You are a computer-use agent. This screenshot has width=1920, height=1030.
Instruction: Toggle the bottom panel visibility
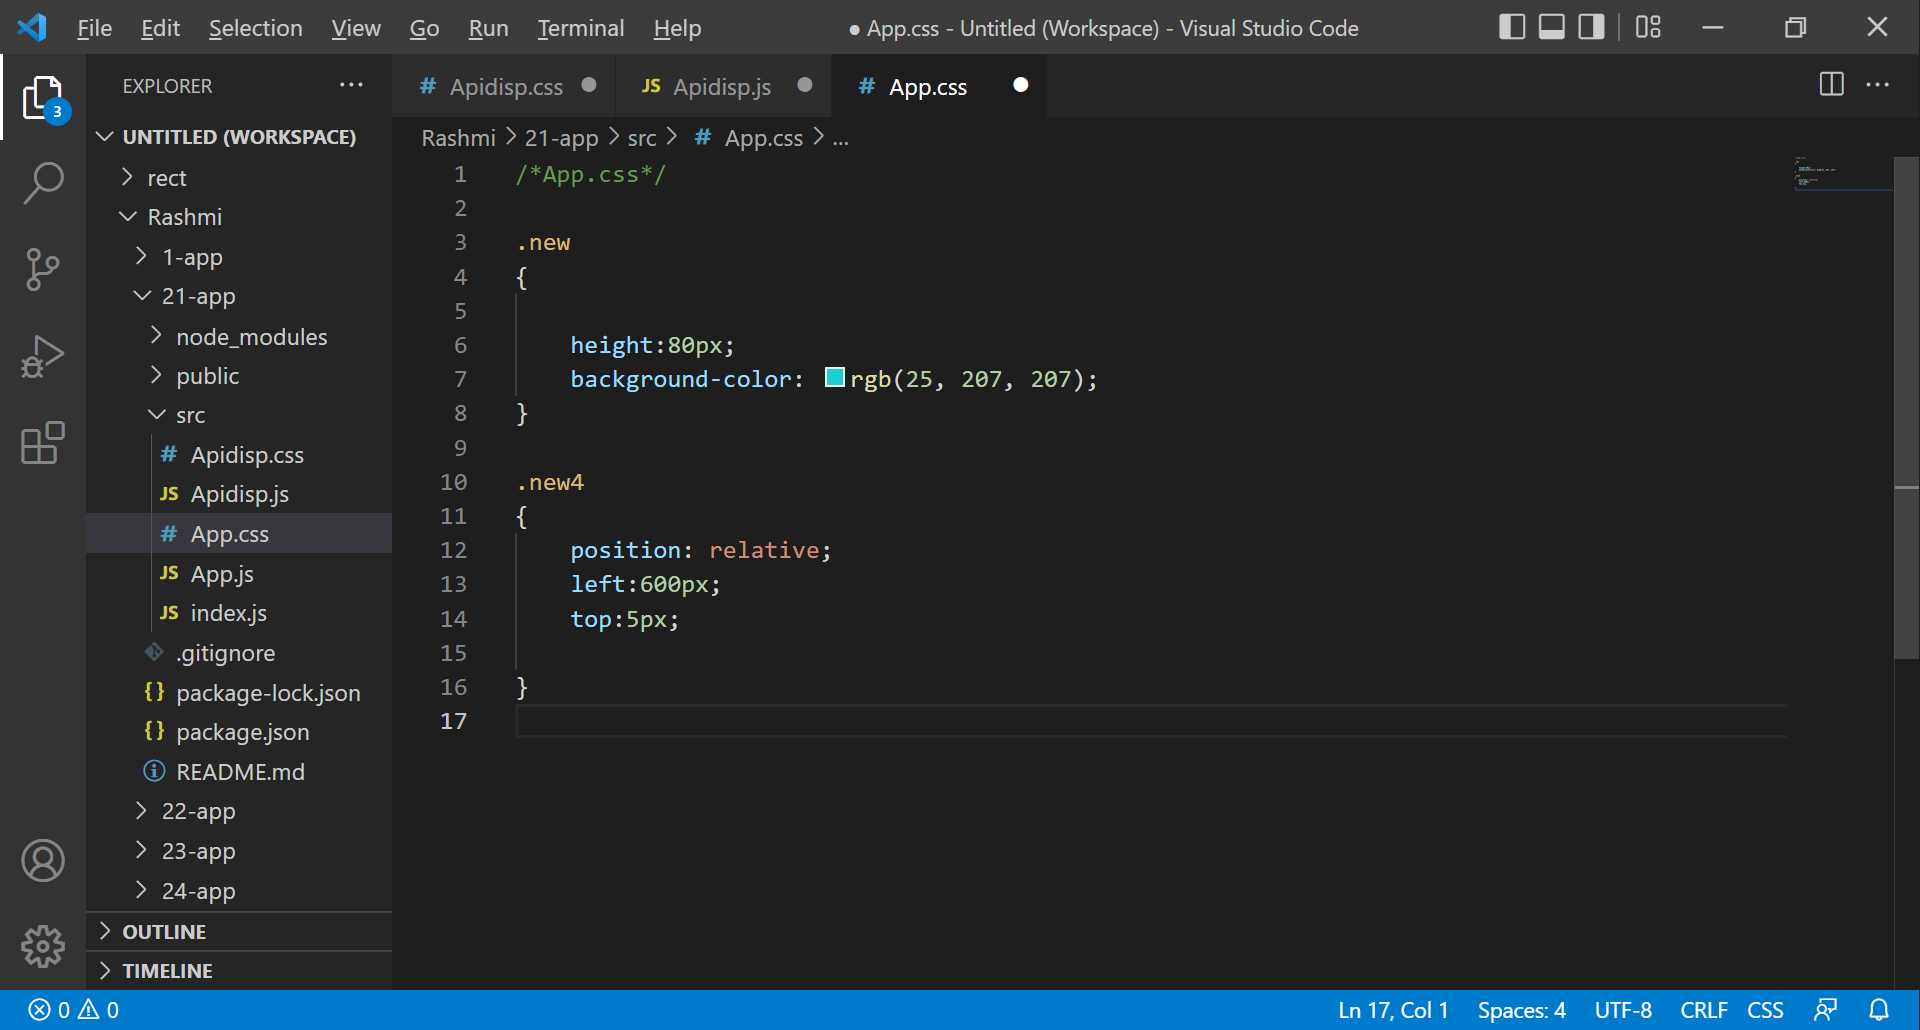pyautogui.click(x=1551, y=27)
